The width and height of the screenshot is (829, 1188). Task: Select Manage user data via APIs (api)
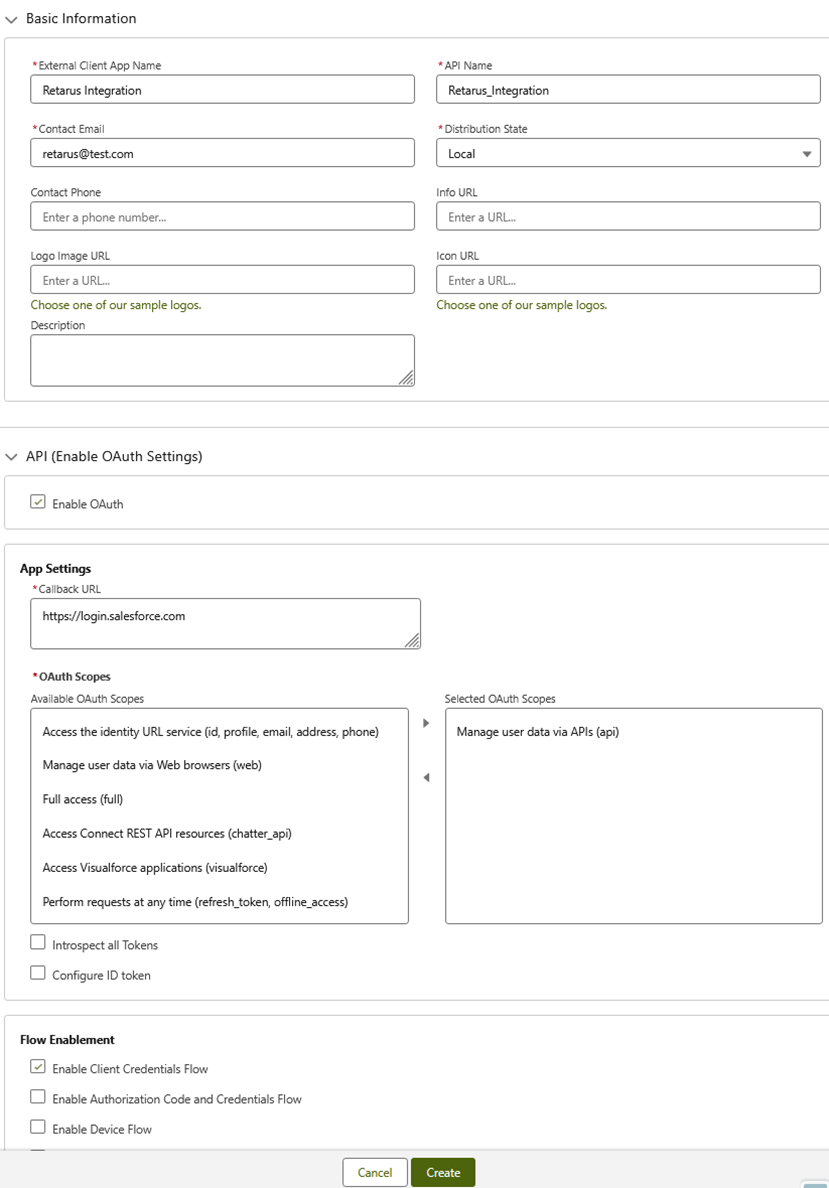tap(538, 732)
